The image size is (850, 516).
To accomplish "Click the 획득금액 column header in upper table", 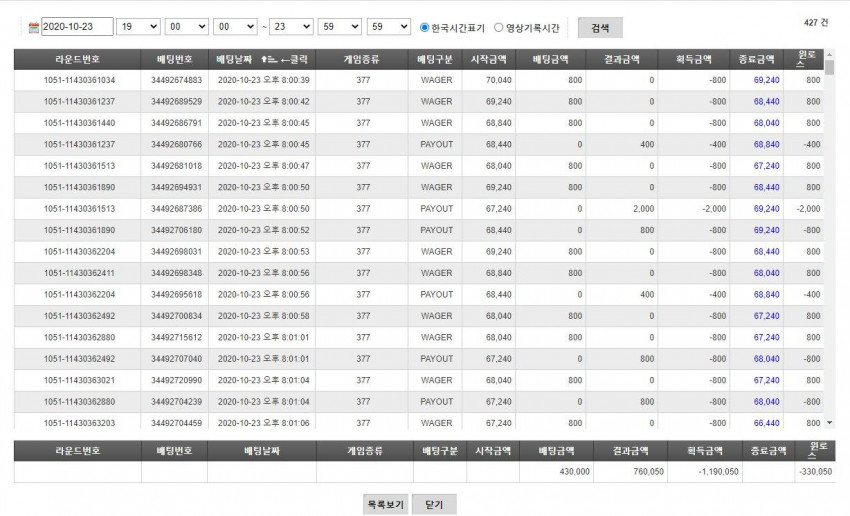I will click(694, 59).
